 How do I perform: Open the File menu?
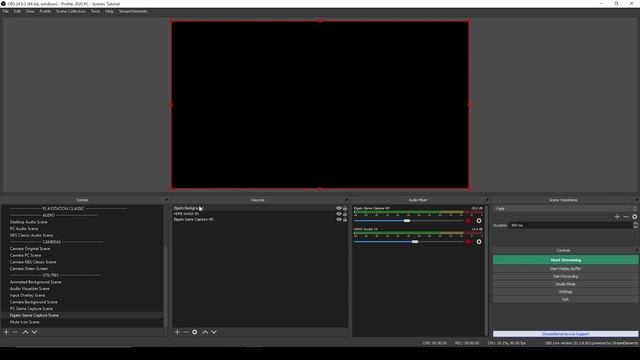(5, 11)
